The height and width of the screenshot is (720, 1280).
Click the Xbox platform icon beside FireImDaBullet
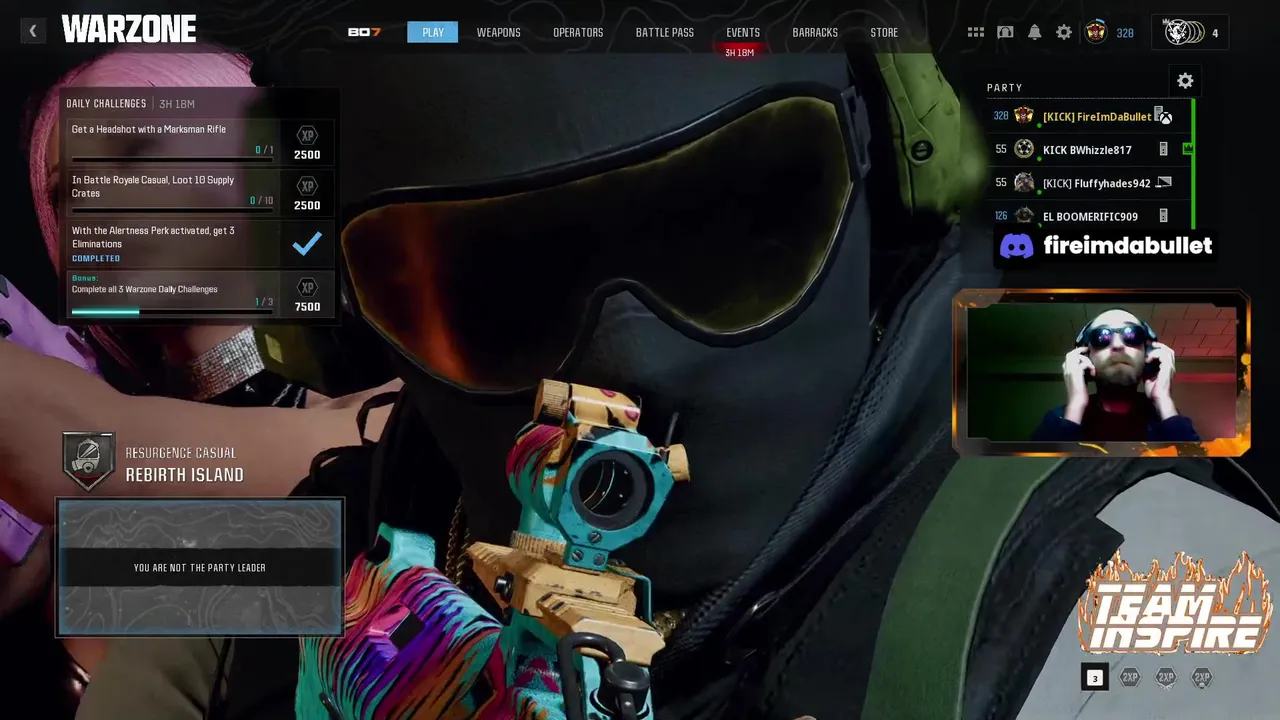pyautogui.click(x=1166, y=116)
